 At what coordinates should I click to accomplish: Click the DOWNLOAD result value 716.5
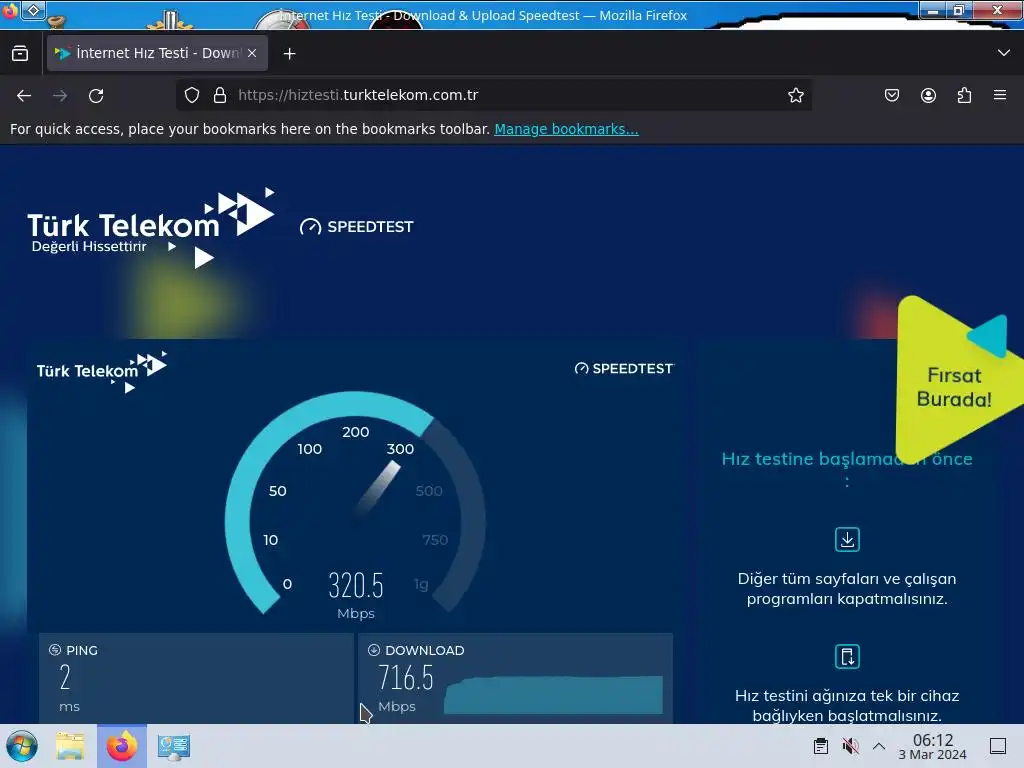click(406, 677)
